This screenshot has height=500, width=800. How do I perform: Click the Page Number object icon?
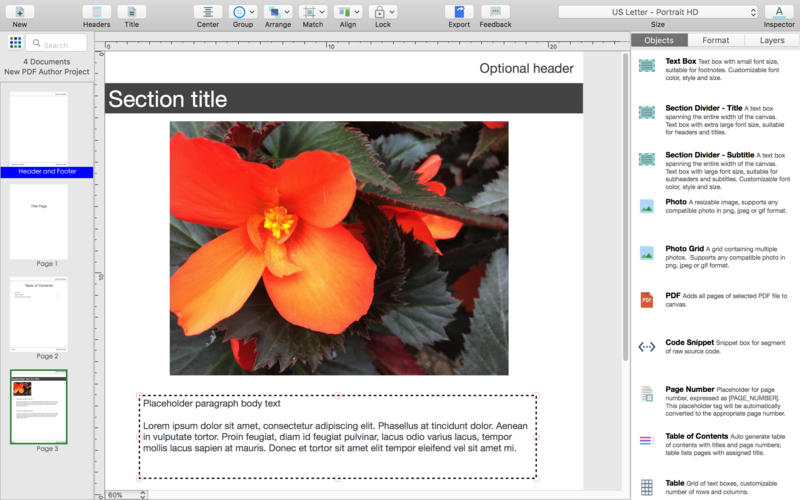646,394
